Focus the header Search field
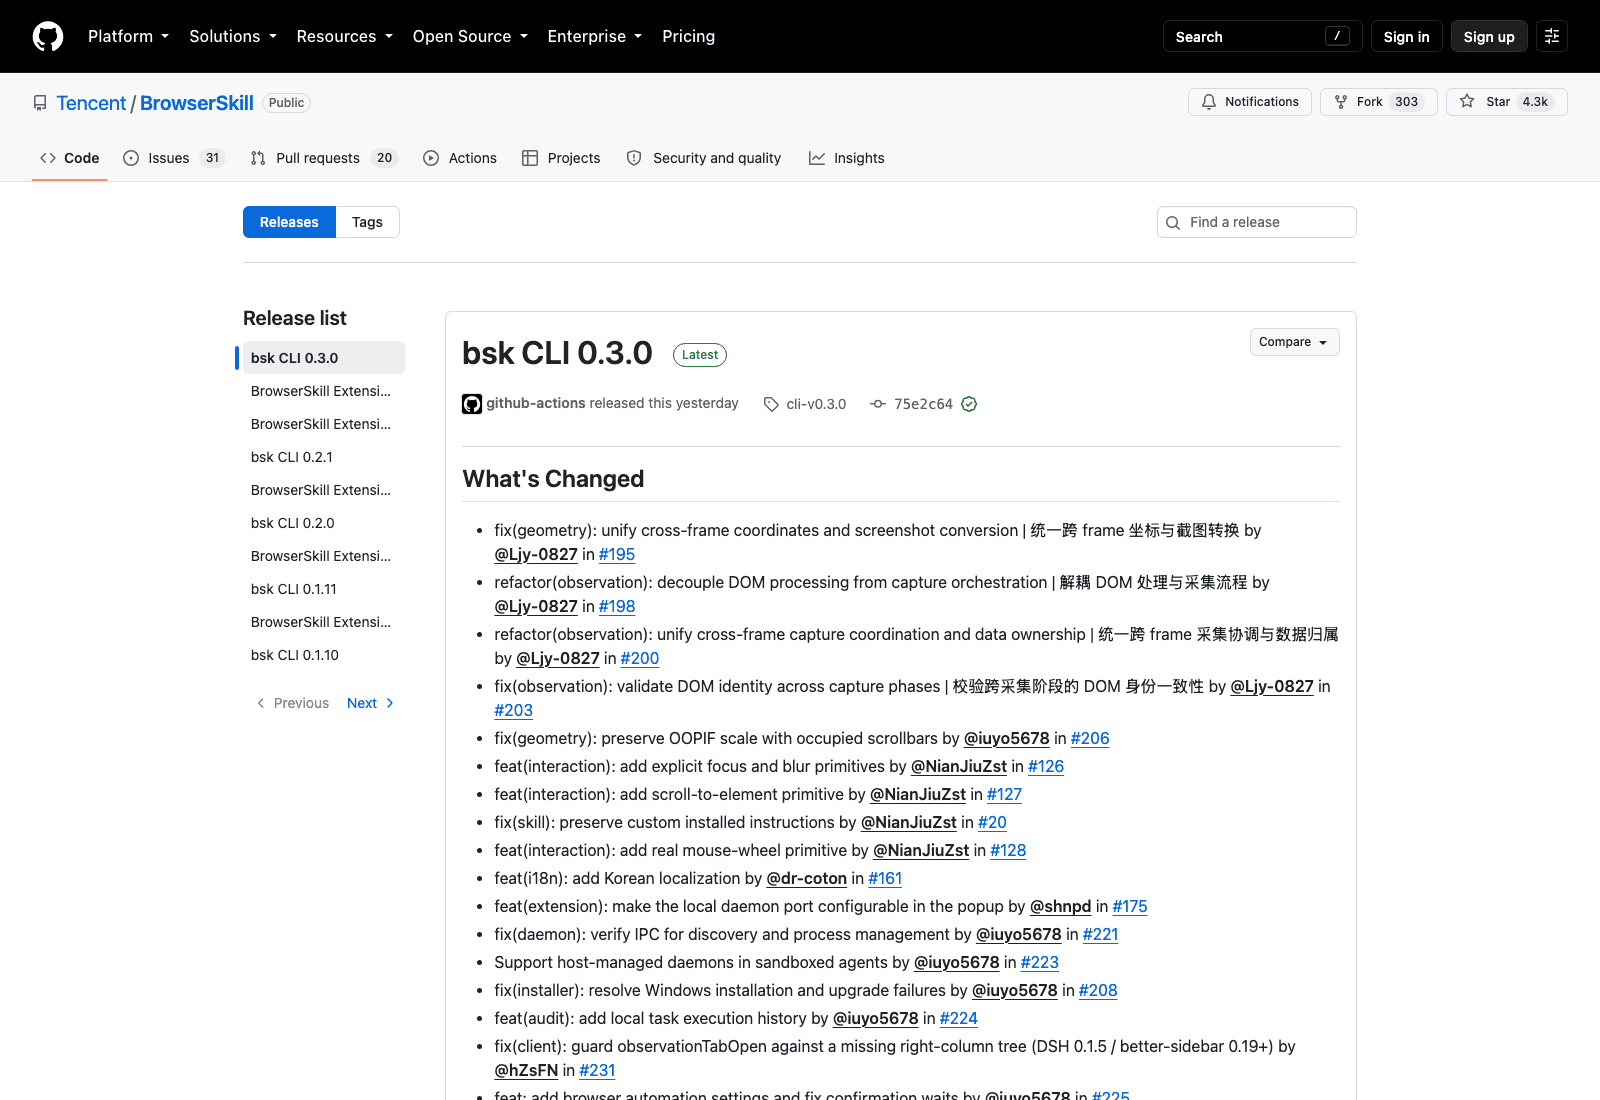Screen dimensions: 1600x1100 pyautogui.click(x=1262, y=36)
